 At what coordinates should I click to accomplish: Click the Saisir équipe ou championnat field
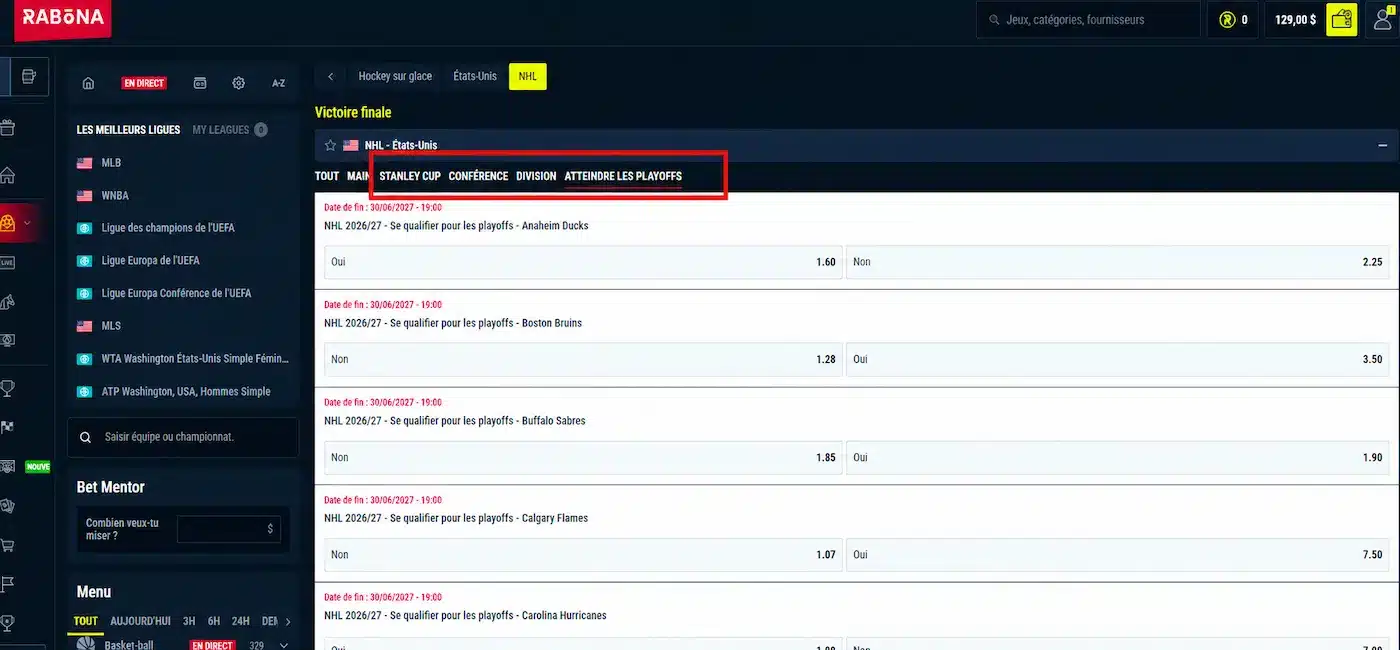pyautogui.click(x=183, y=437)
